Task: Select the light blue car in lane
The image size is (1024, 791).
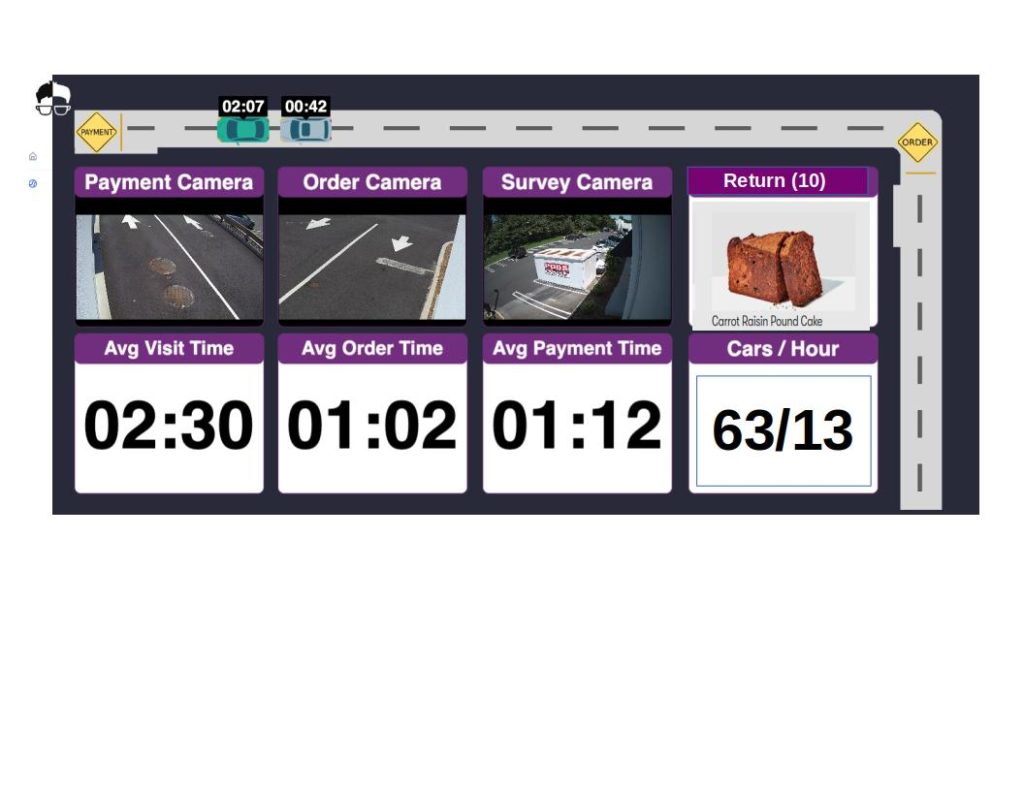Action: point(306,129)
